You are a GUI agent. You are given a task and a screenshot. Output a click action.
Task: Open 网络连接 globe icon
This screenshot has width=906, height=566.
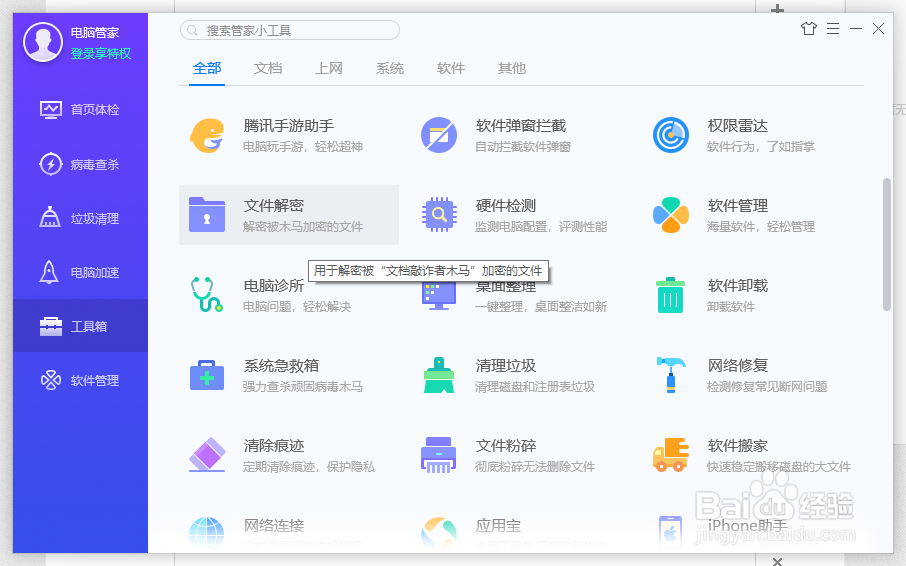coord(207,533)
